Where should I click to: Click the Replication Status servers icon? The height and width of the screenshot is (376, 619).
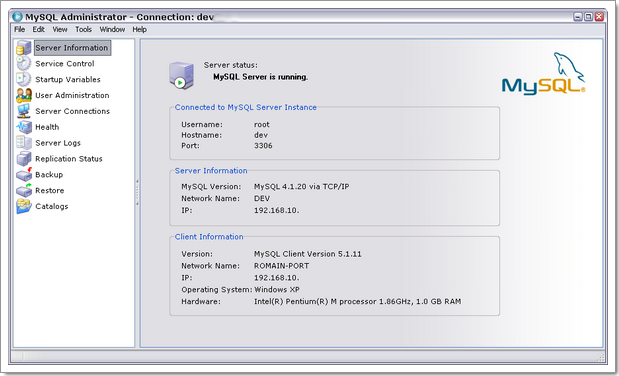[x=24, y=158]
